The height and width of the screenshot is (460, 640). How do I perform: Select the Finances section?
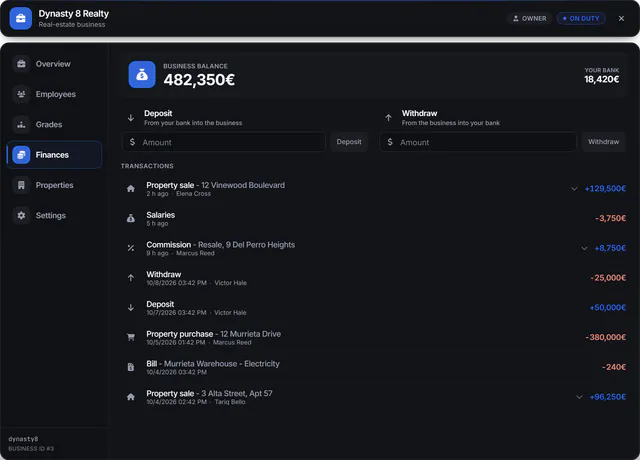[x=54, y=155]
